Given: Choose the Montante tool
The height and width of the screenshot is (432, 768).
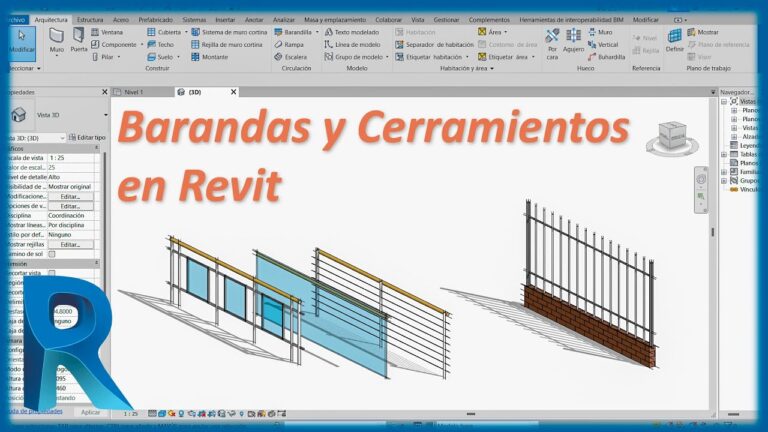Looking at the screenshot, I should pyautogui.click(x=210, y=57).
